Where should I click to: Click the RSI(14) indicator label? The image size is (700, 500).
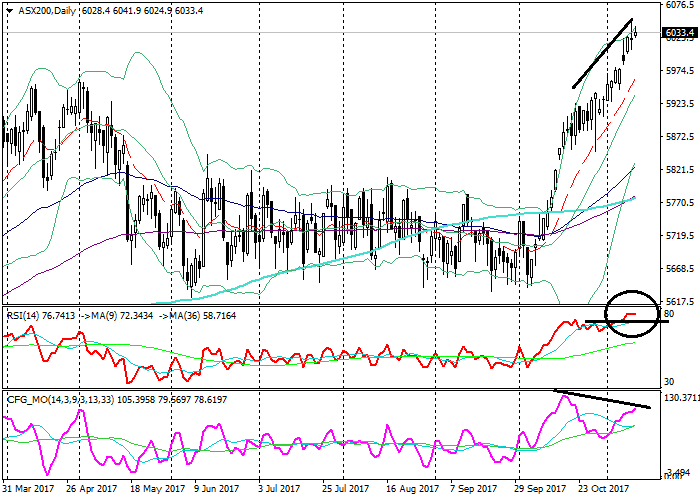[24, 314]
